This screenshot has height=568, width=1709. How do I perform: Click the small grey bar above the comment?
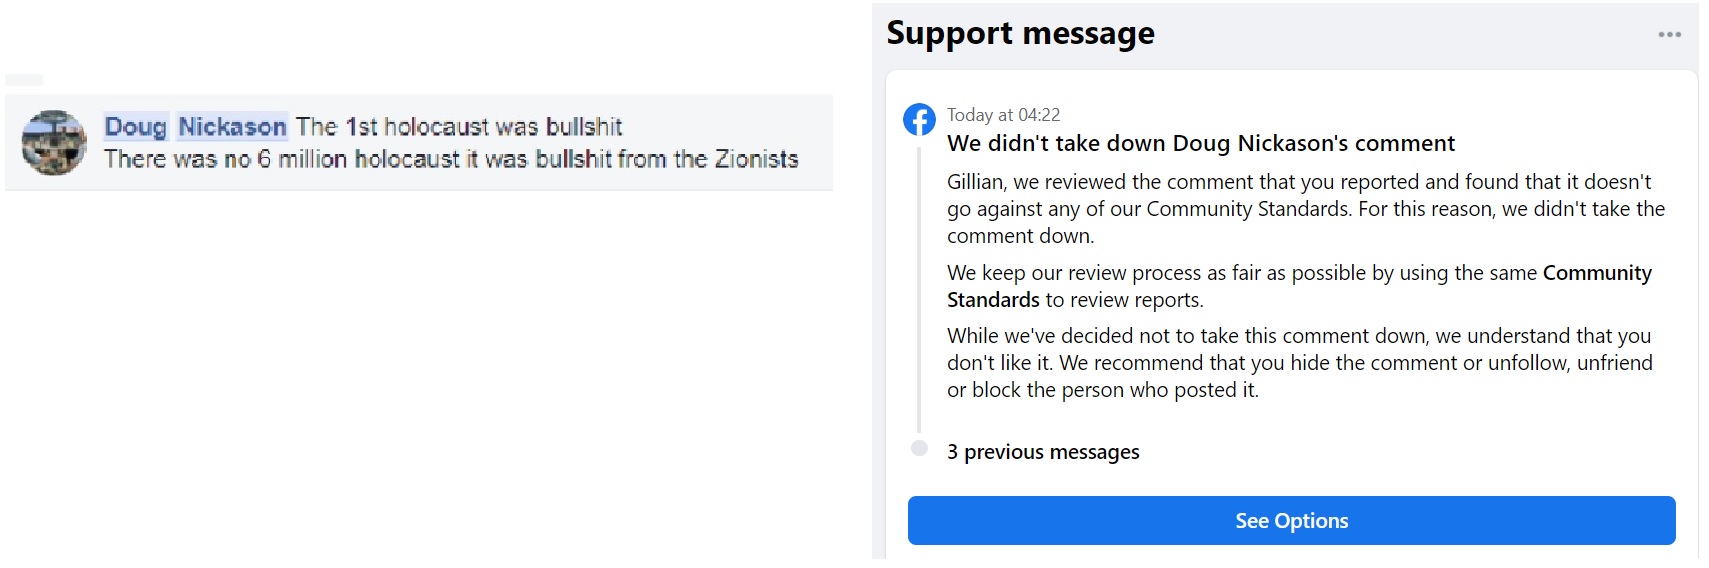click(24, 80)
